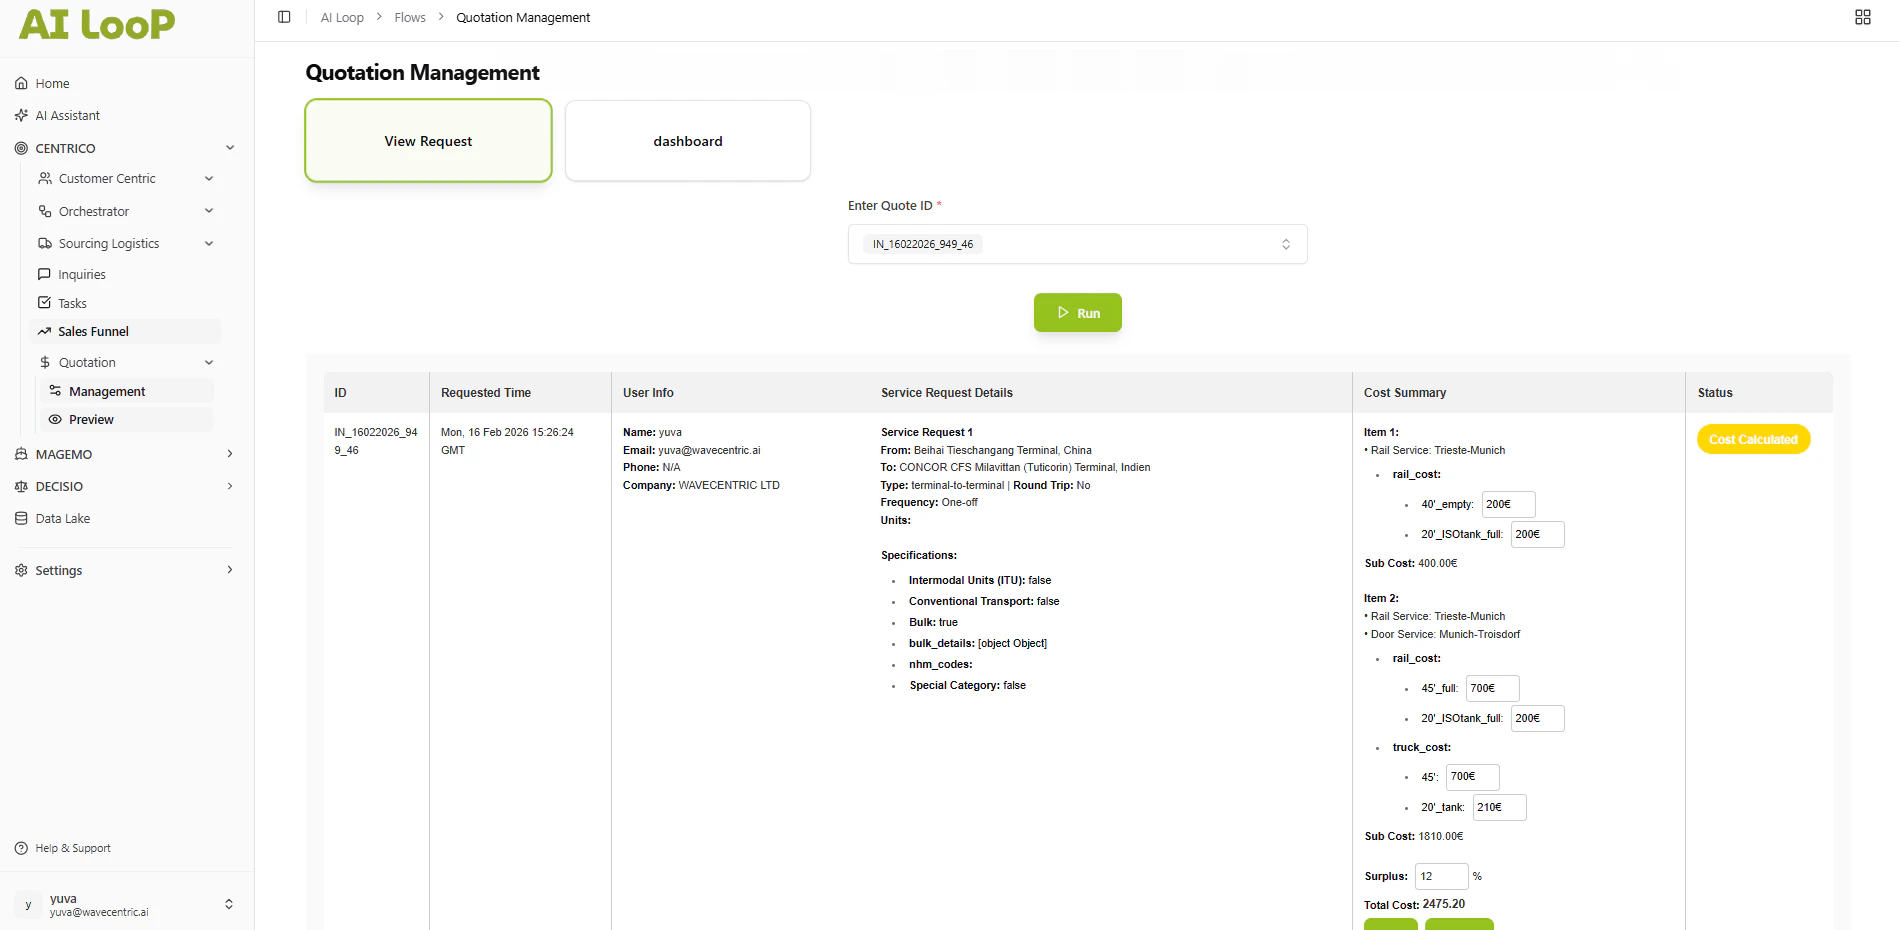Click the Data Lake database icon
The height and width of the screenshot is (930, 1899).
(21, 518)
